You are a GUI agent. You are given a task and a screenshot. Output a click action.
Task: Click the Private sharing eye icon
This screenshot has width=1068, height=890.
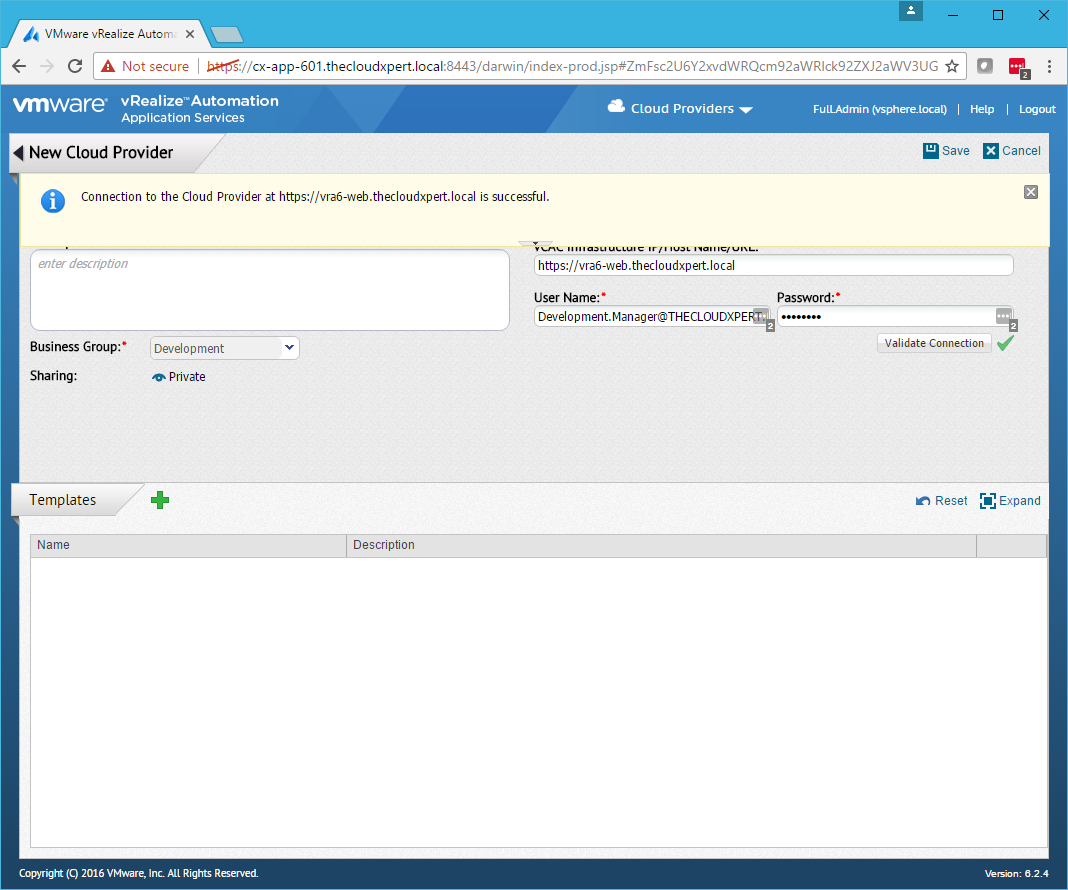point(159,377)
